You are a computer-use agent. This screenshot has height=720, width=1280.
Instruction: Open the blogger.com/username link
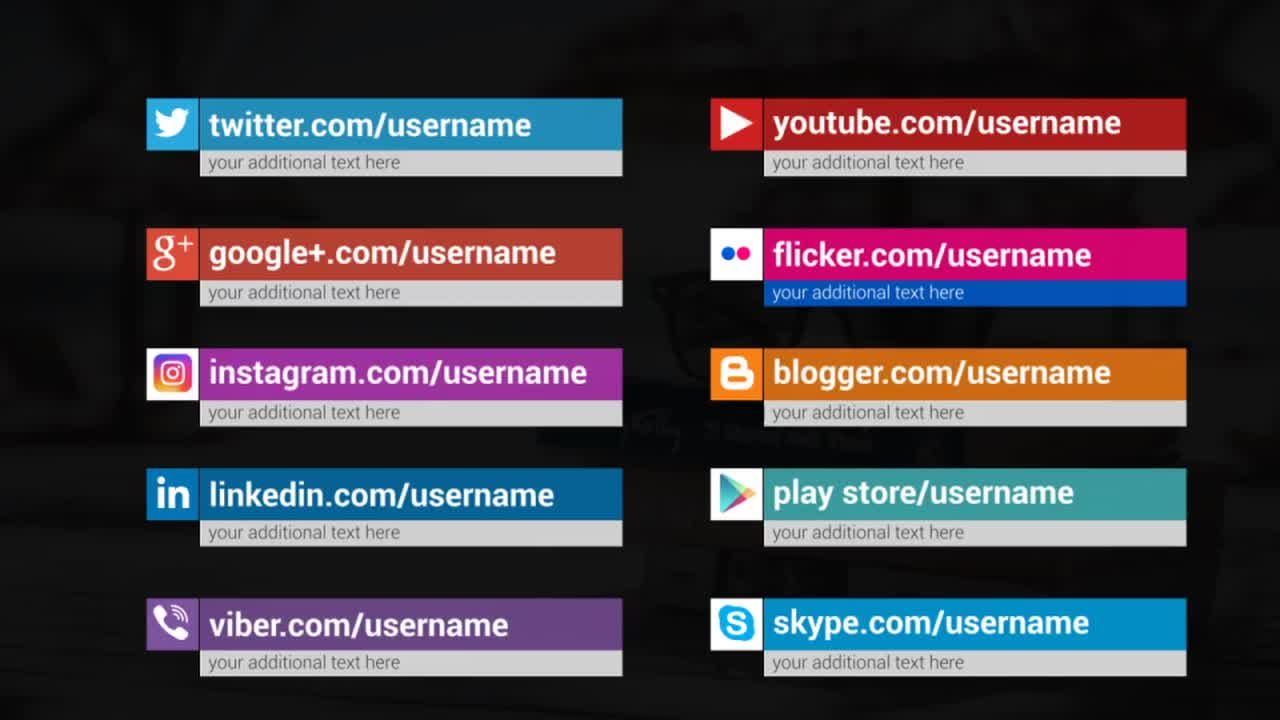click(x=941, y=373)
